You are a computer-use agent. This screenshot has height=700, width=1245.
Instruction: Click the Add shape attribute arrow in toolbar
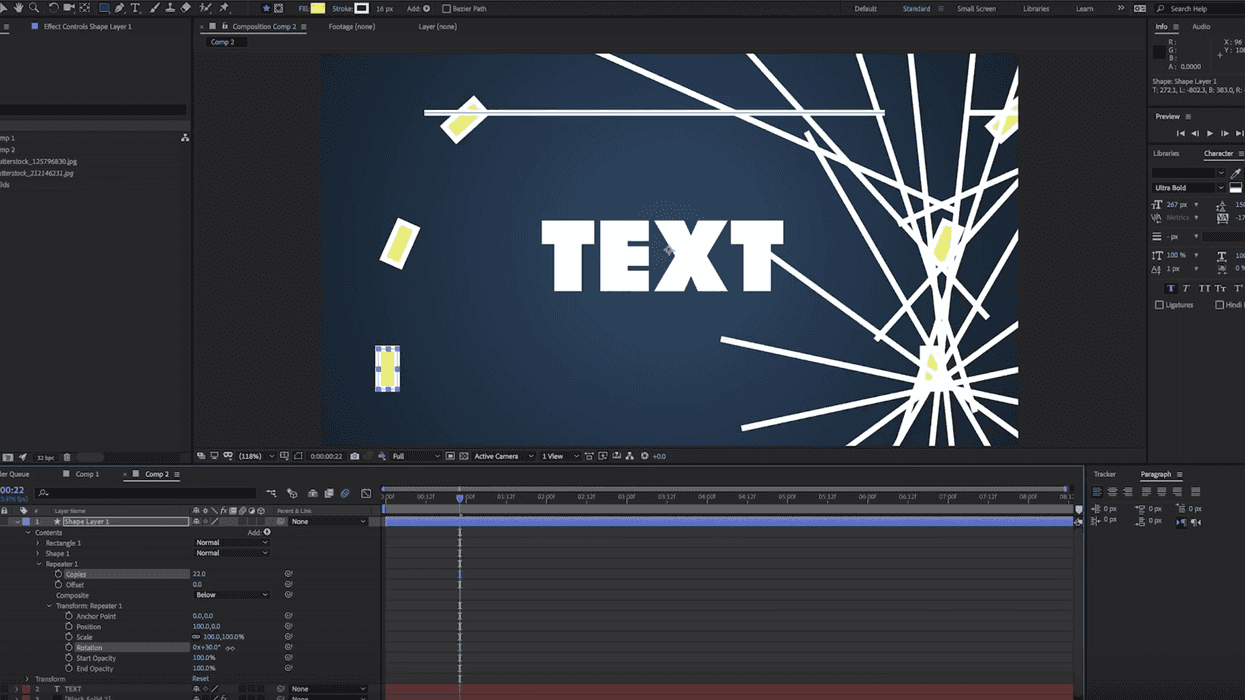pyautogui.click(x=427, y=9)
